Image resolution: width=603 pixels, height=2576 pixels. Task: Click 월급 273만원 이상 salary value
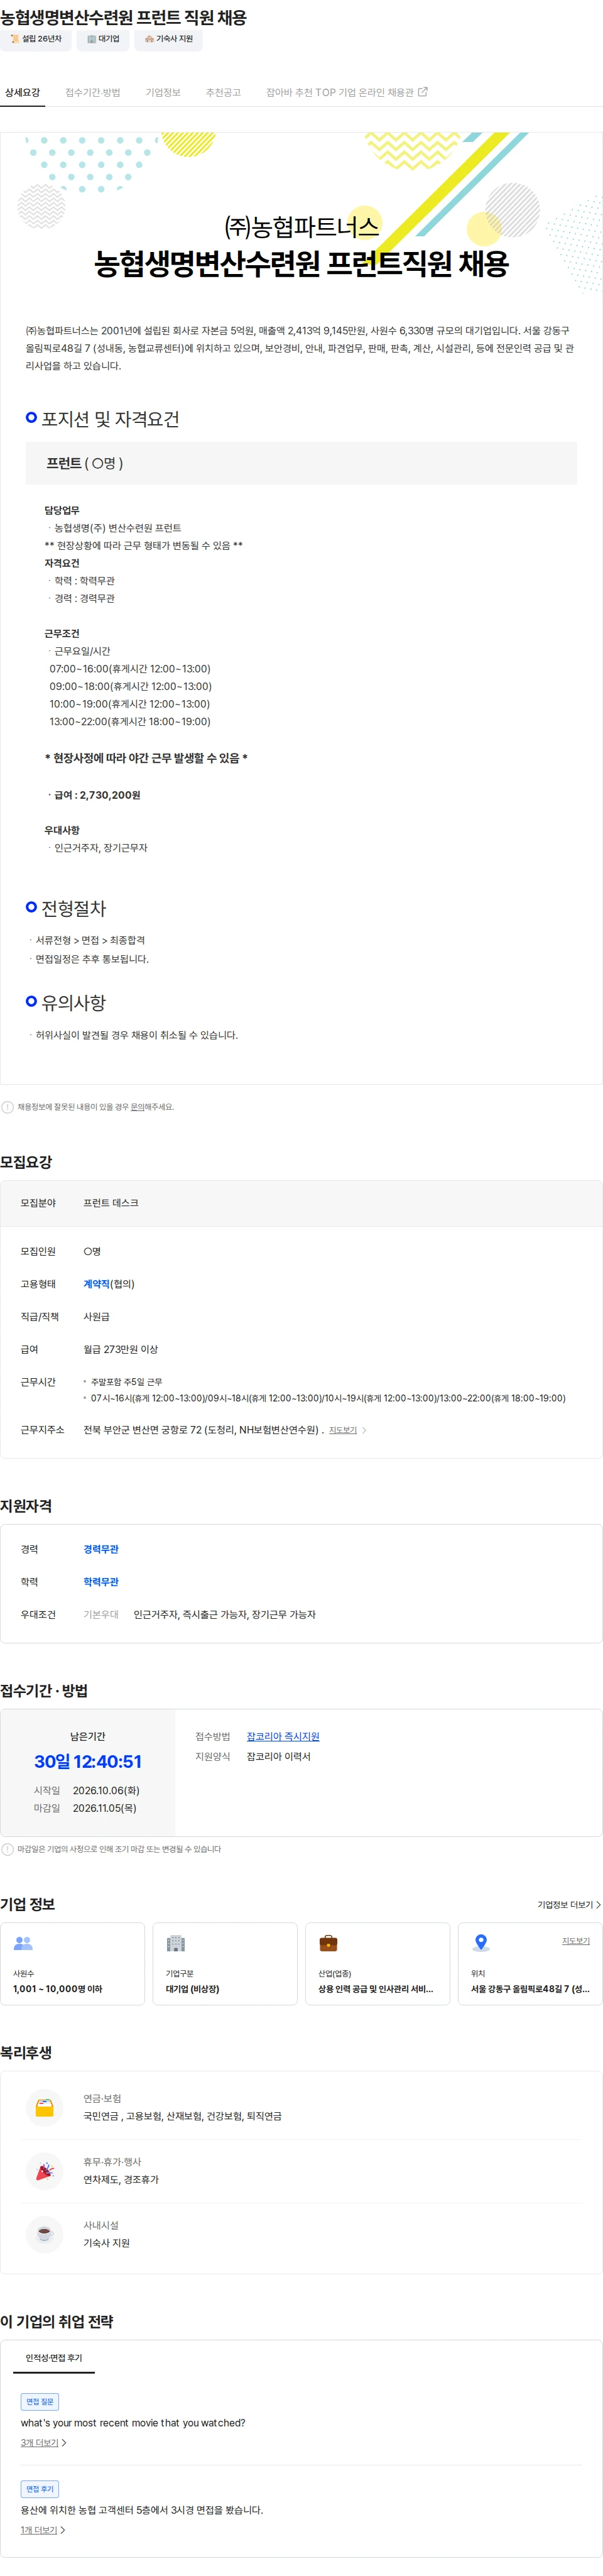[121, 1349]
